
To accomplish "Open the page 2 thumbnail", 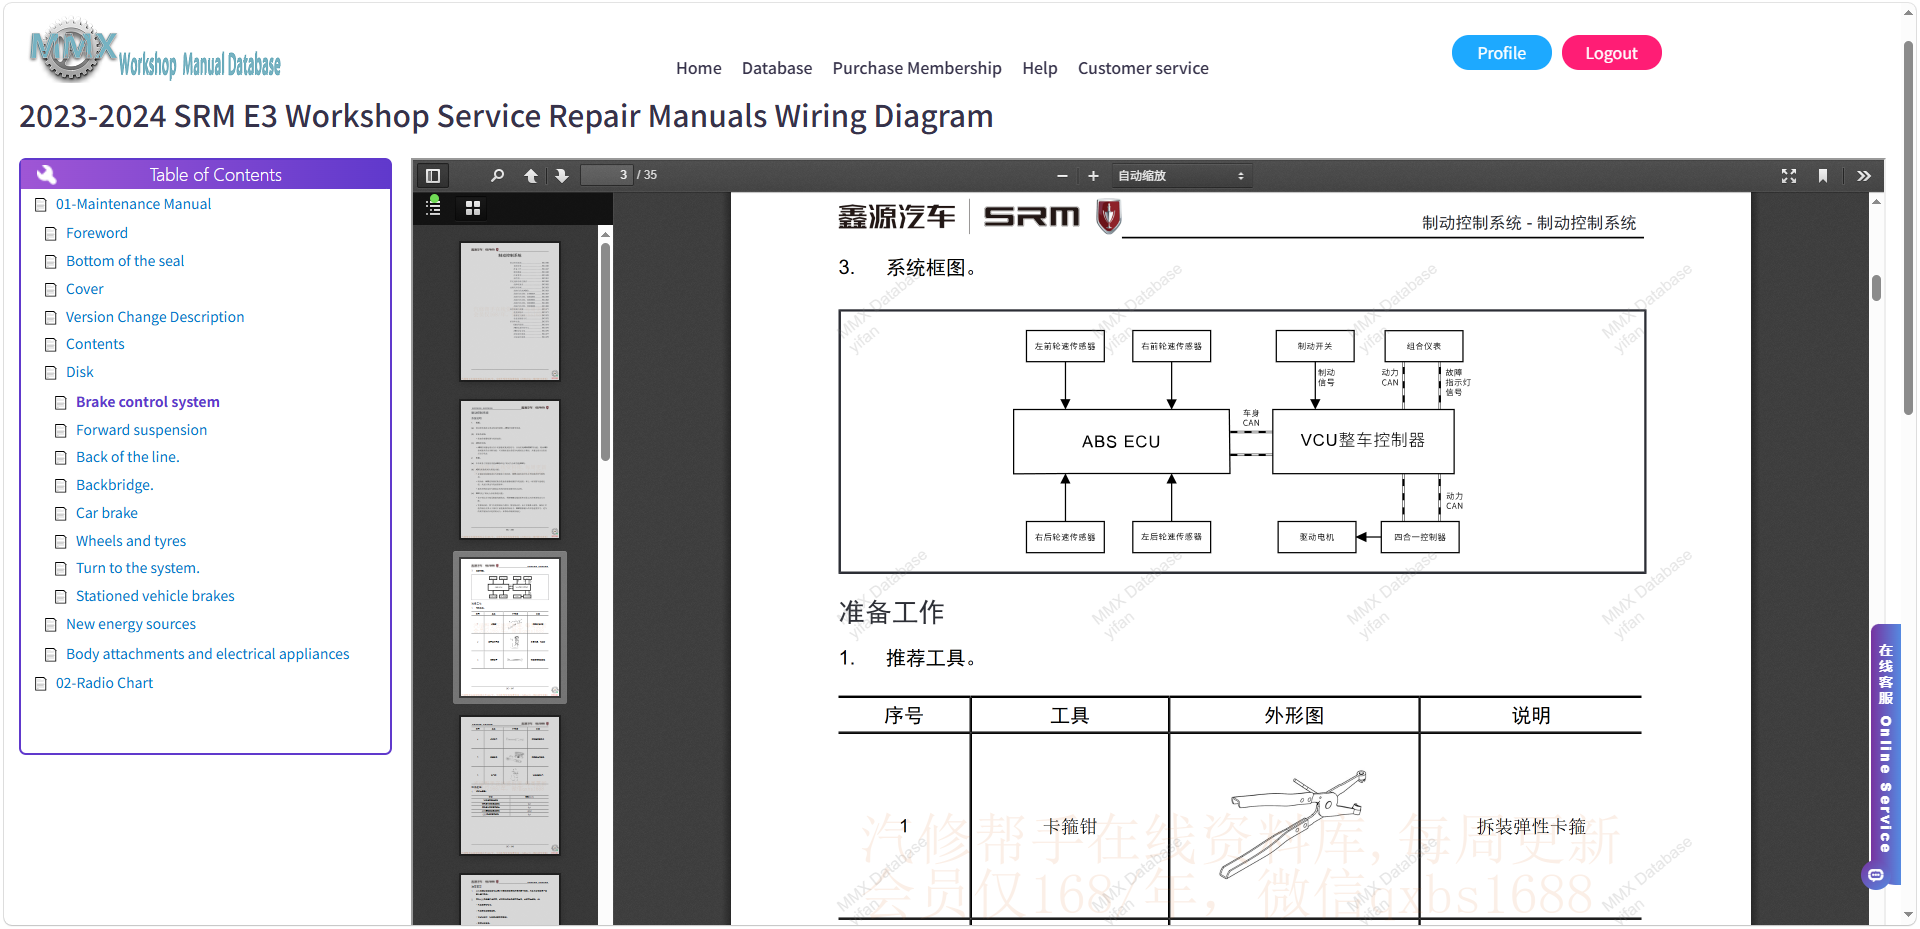I will (x=510, y=469).
